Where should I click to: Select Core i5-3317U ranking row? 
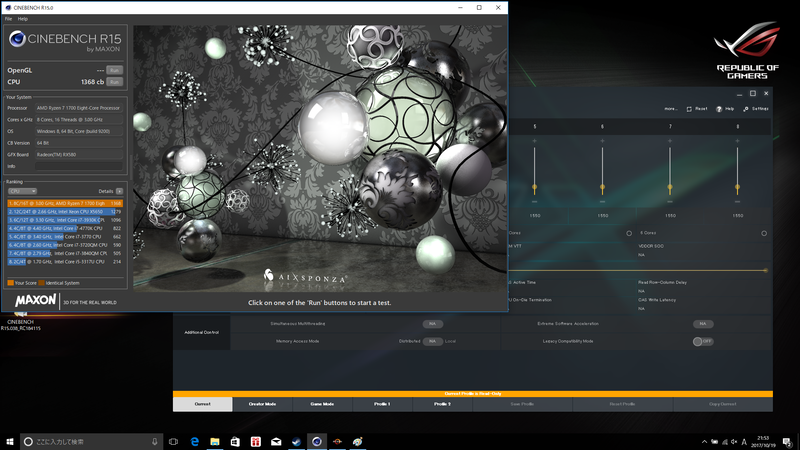pyautogui.click(x=65, y=262)
